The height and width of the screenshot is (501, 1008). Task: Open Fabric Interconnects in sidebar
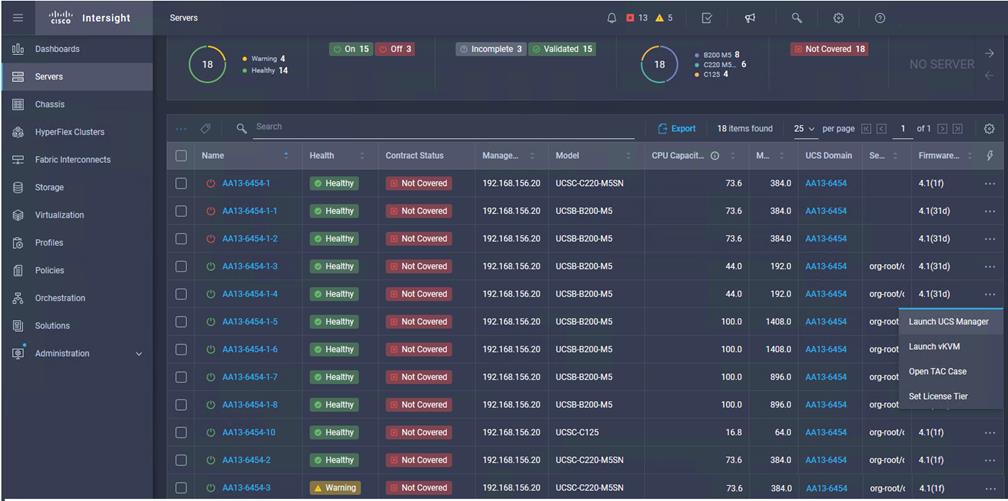point(76,159)
